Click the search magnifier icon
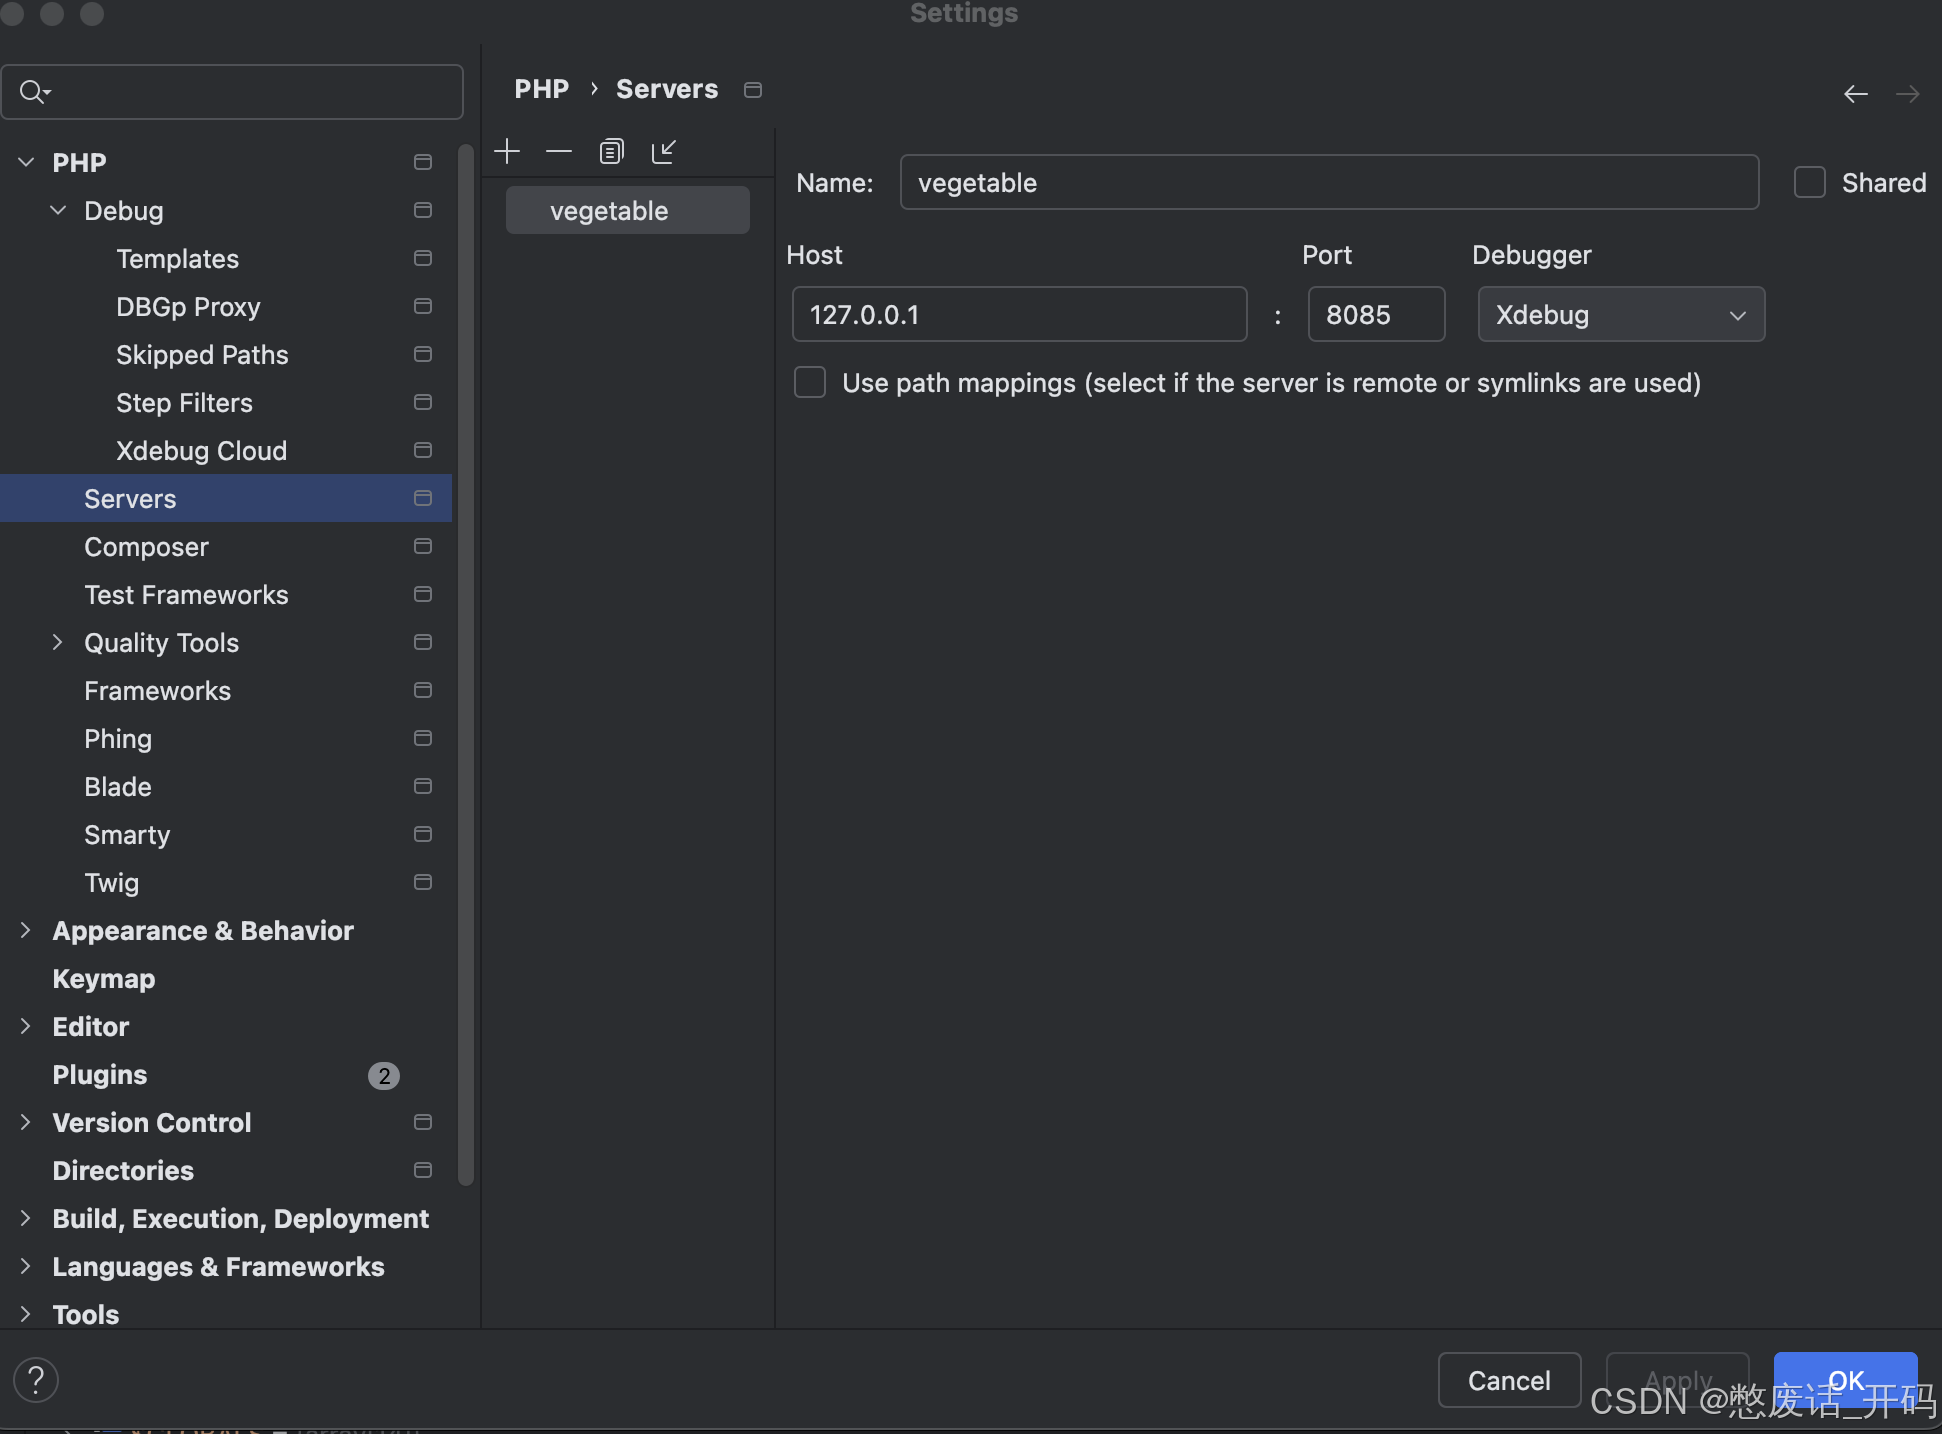The height and width of the screenshot is (1434, 1942). pos(33,92)
